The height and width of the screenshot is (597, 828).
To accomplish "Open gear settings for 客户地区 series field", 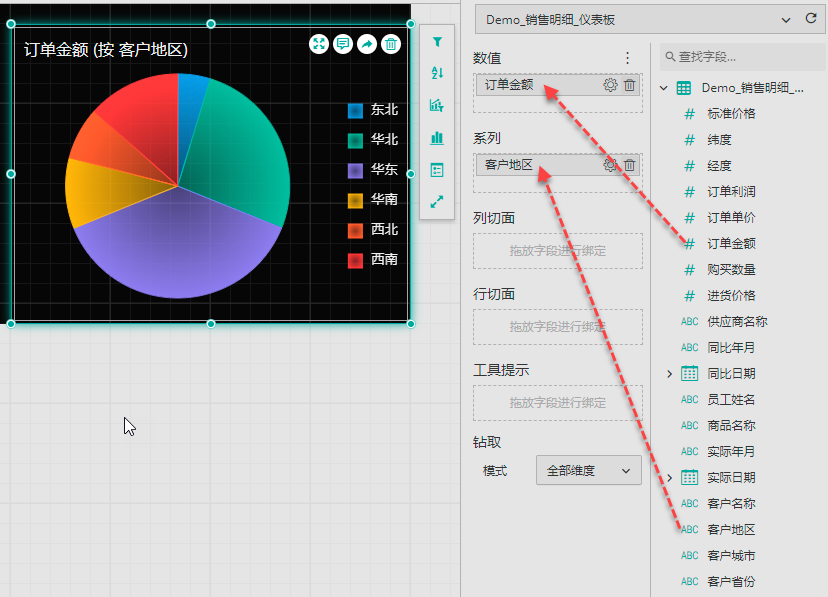I will click(x=610, y=165).
